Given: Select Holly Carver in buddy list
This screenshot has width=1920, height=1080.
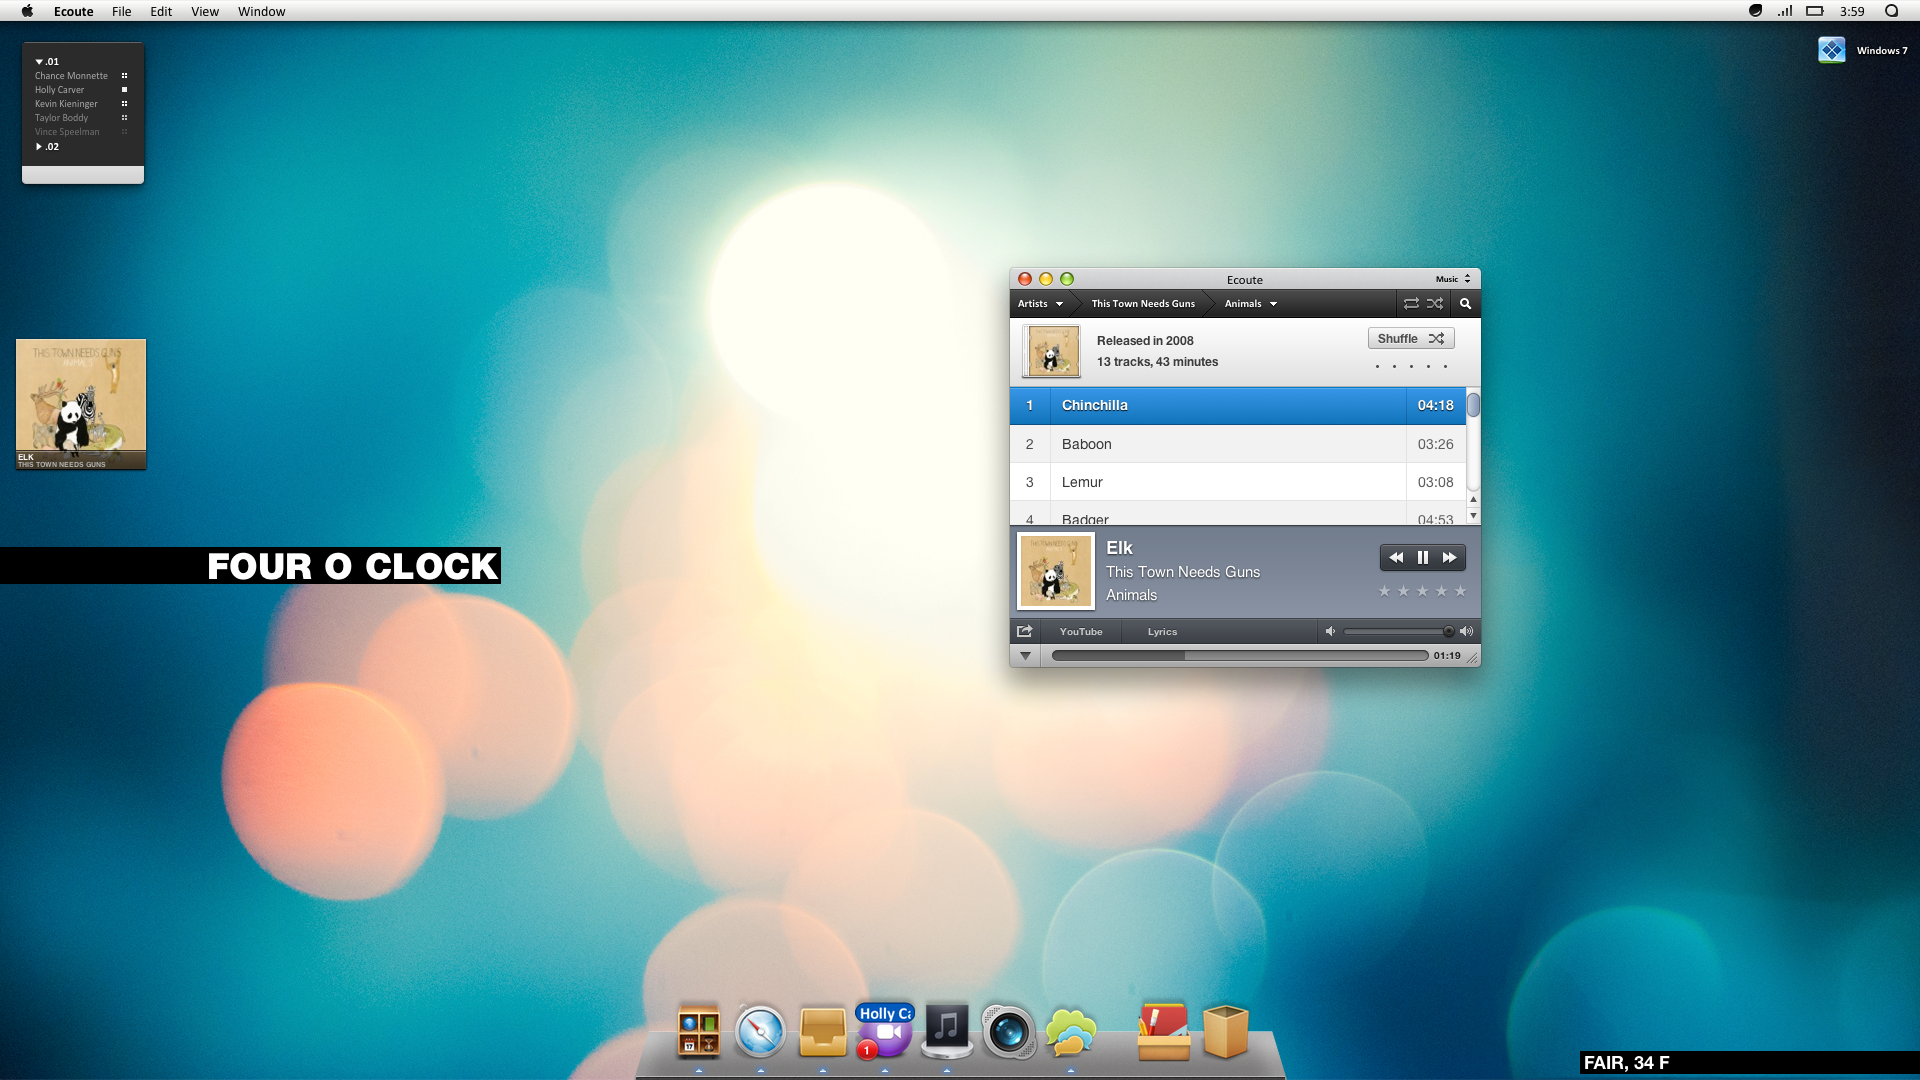Looking at the screenshot, I should point(59,90).
